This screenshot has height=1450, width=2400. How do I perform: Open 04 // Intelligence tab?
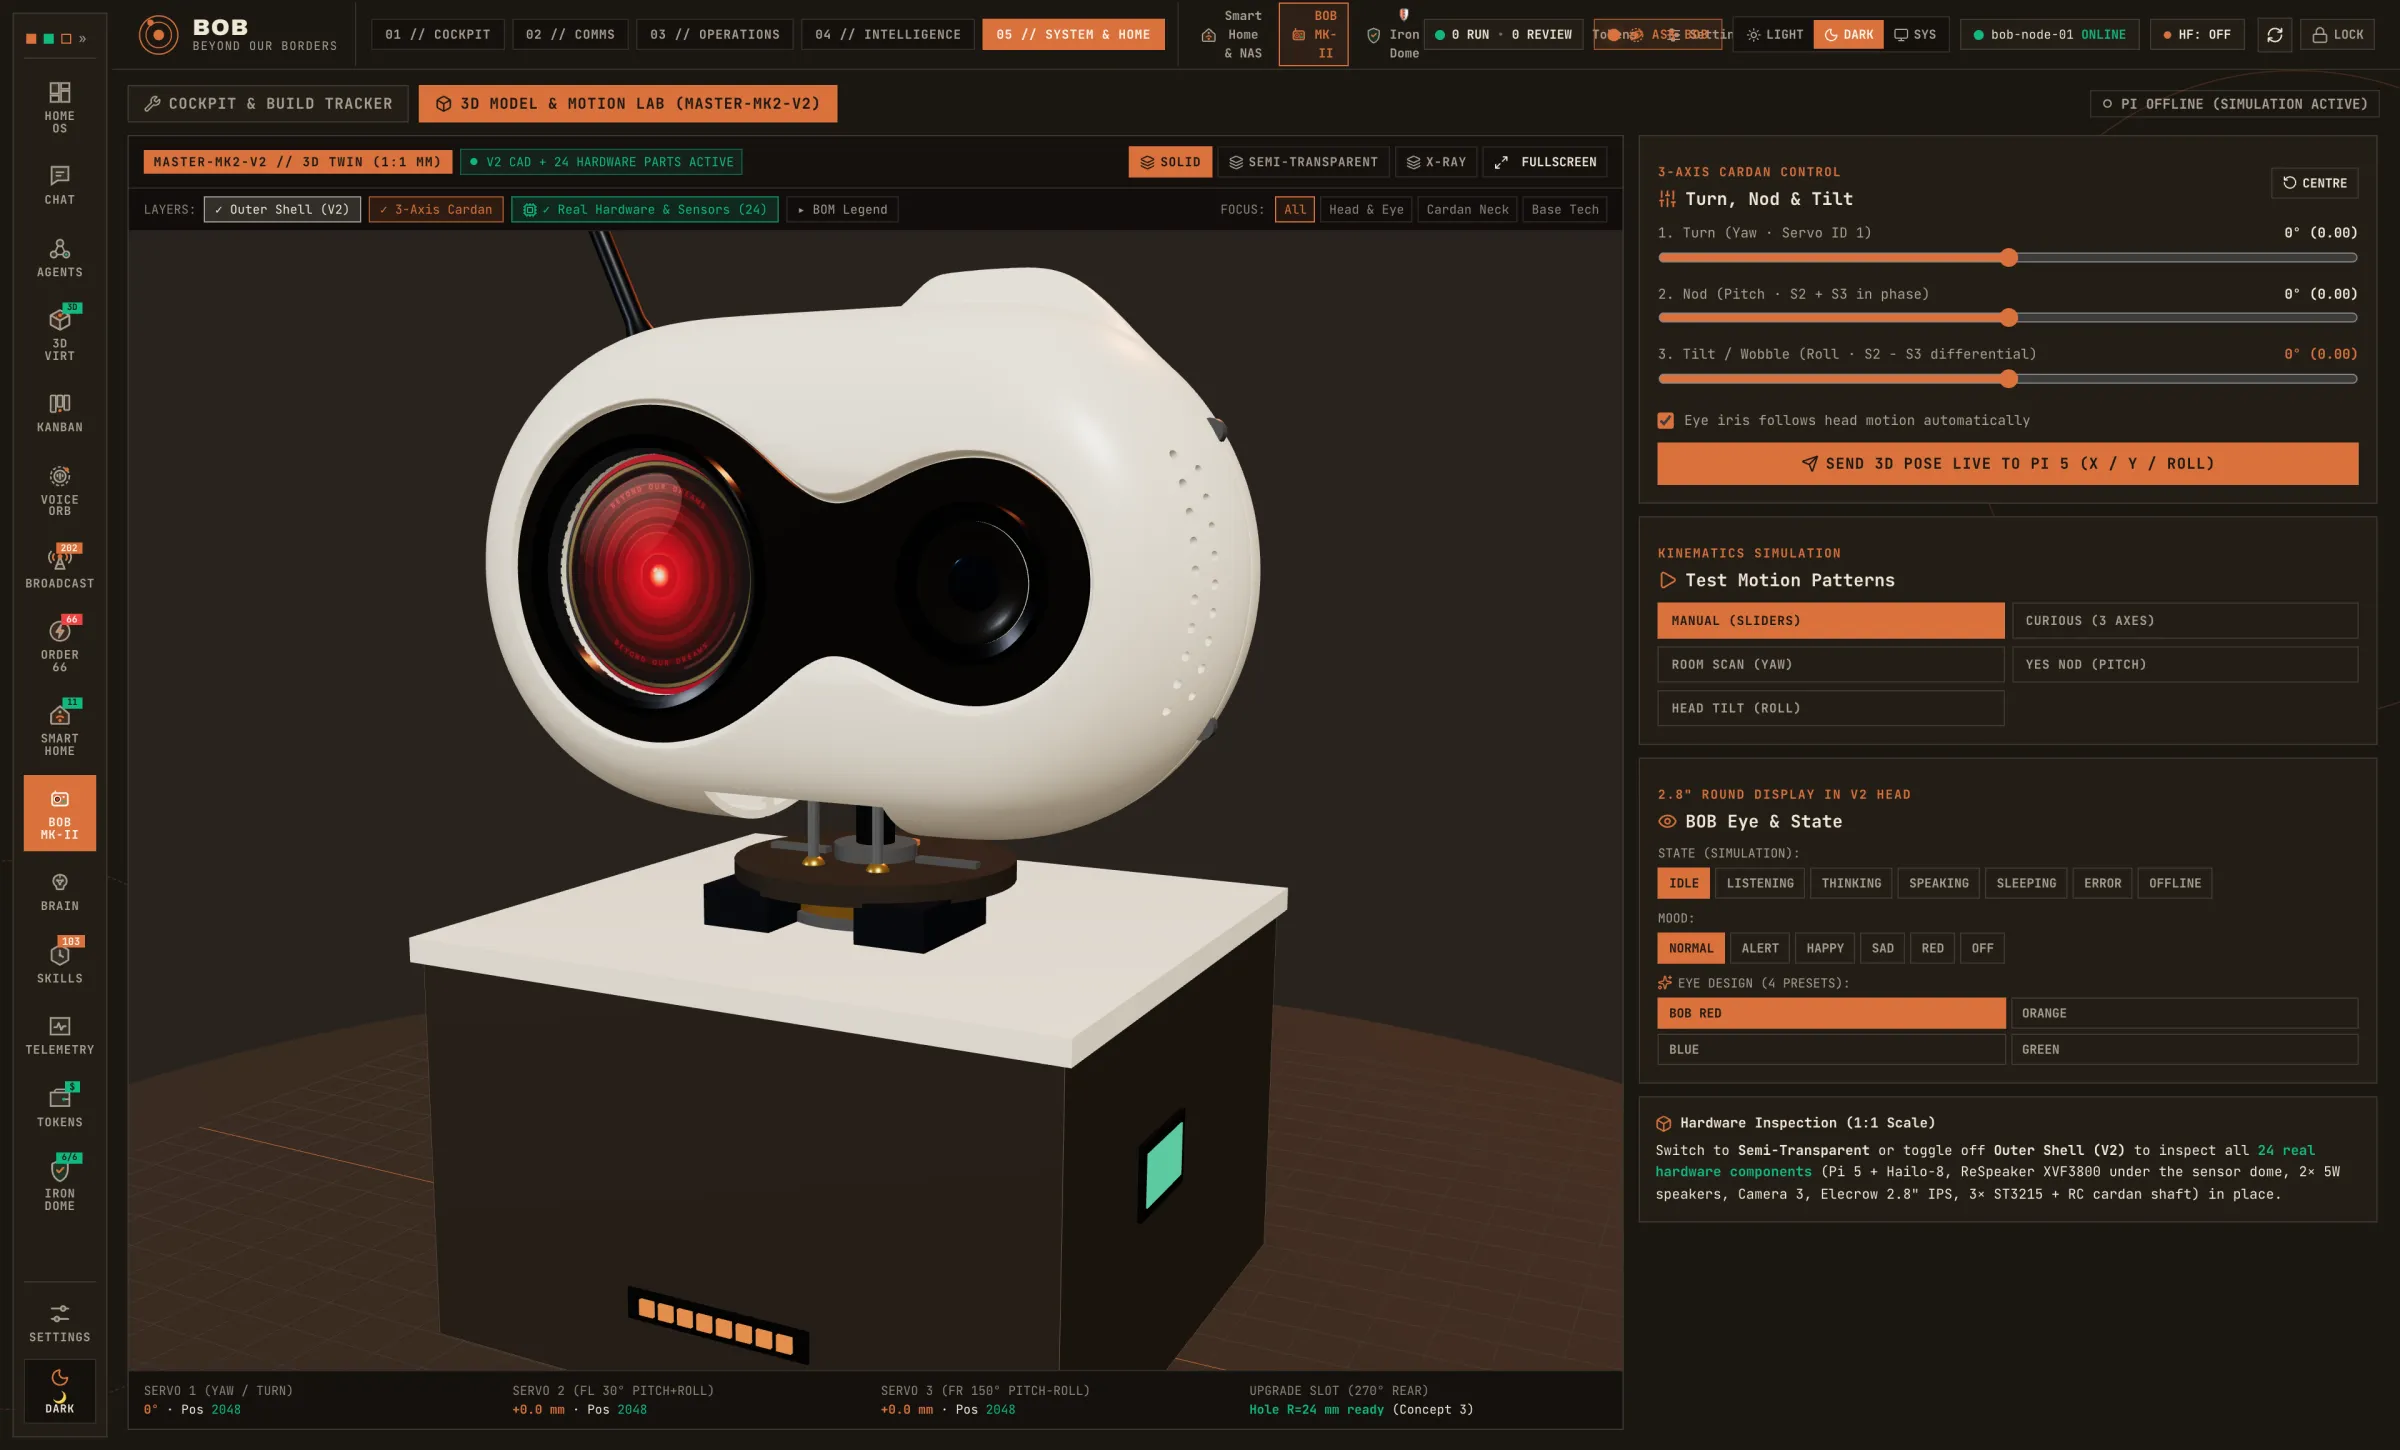[888, 35]
